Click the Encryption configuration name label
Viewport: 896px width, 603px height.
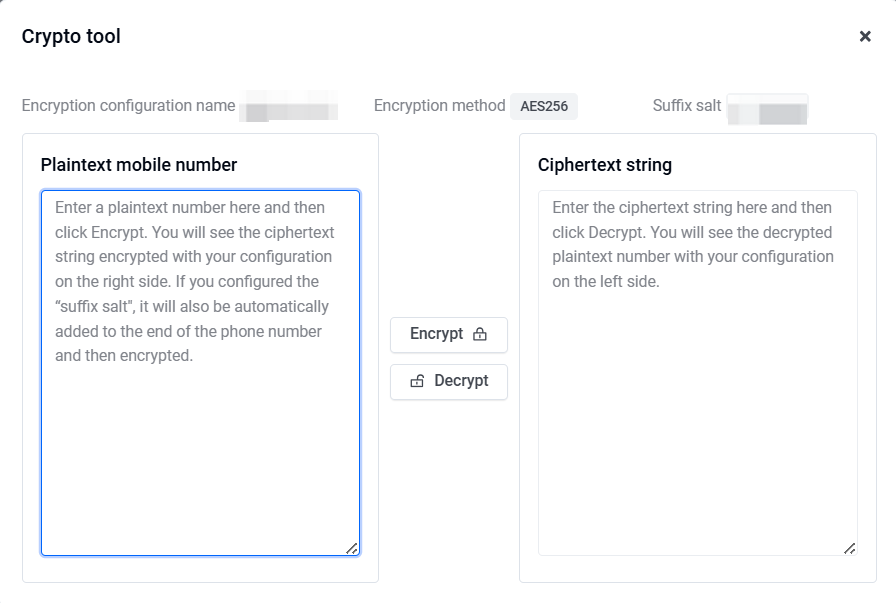129,106
